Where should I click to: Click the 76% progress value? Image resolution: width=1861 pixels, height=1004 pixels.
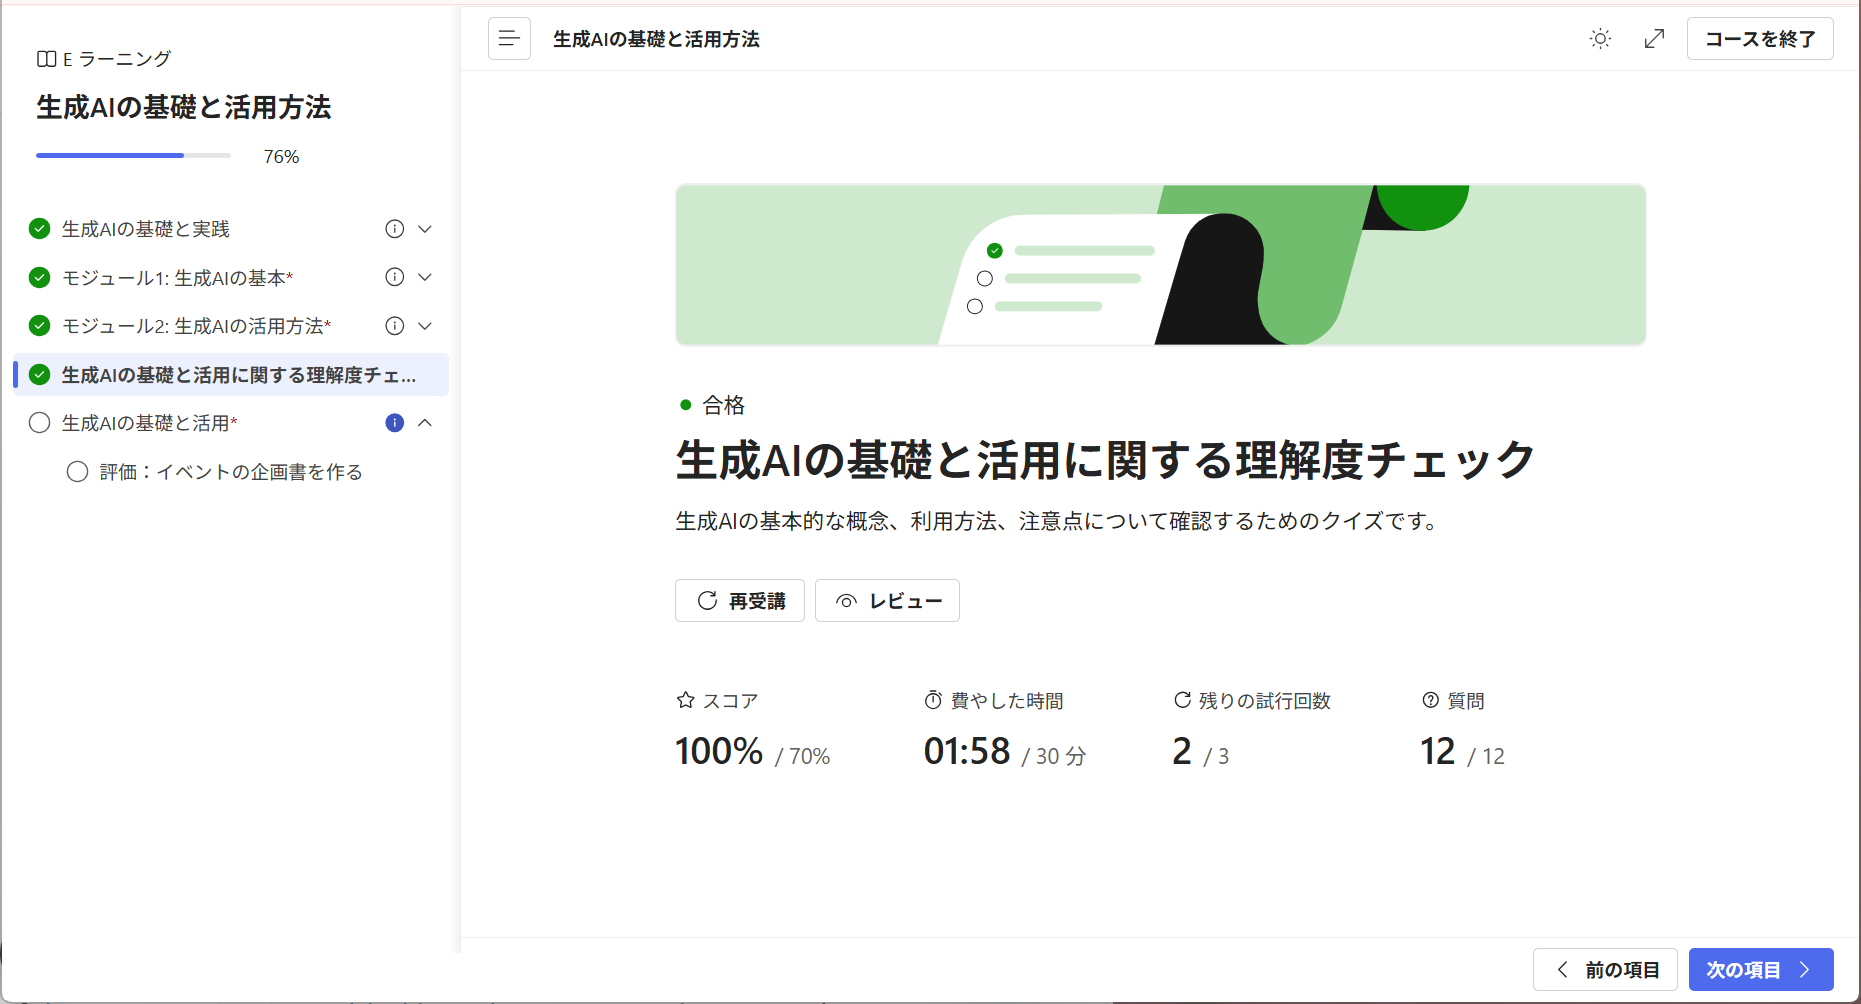click(x=281, y=157)
